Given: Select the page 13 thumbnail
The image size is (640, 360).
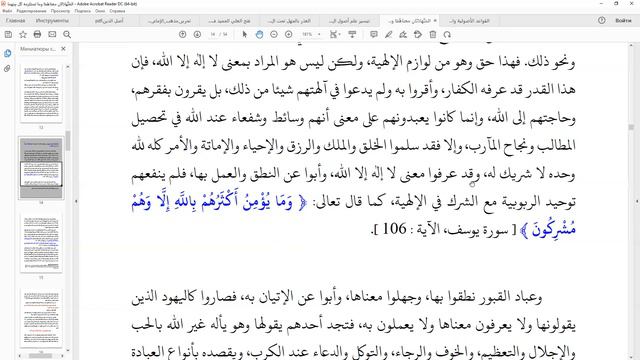Looking at the screenshot, I should pos(41,93).
